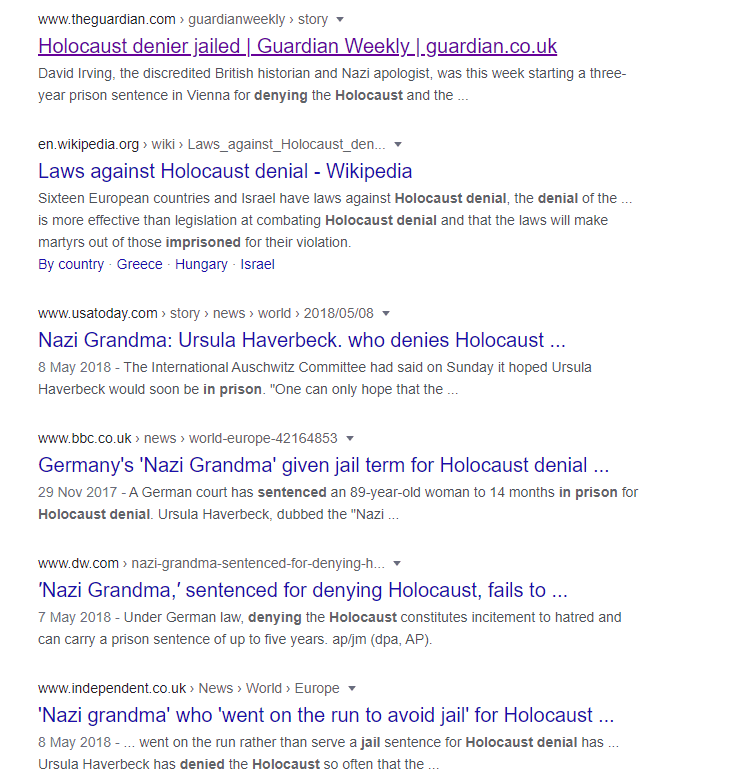The image size is (749, 777).
Task: Click the '8 May 2018 - The International Auschwitz' snippet
Action: 315,378
